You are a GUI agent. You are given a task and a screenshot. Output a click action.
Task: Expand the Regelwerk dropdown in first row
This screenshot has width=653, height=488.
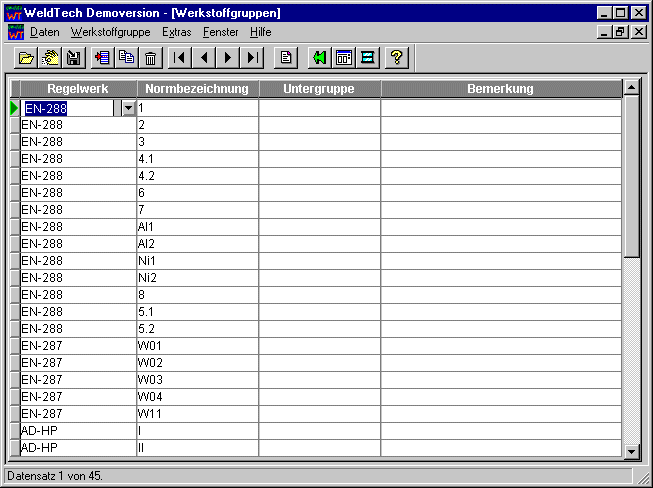tap(127, 108)
